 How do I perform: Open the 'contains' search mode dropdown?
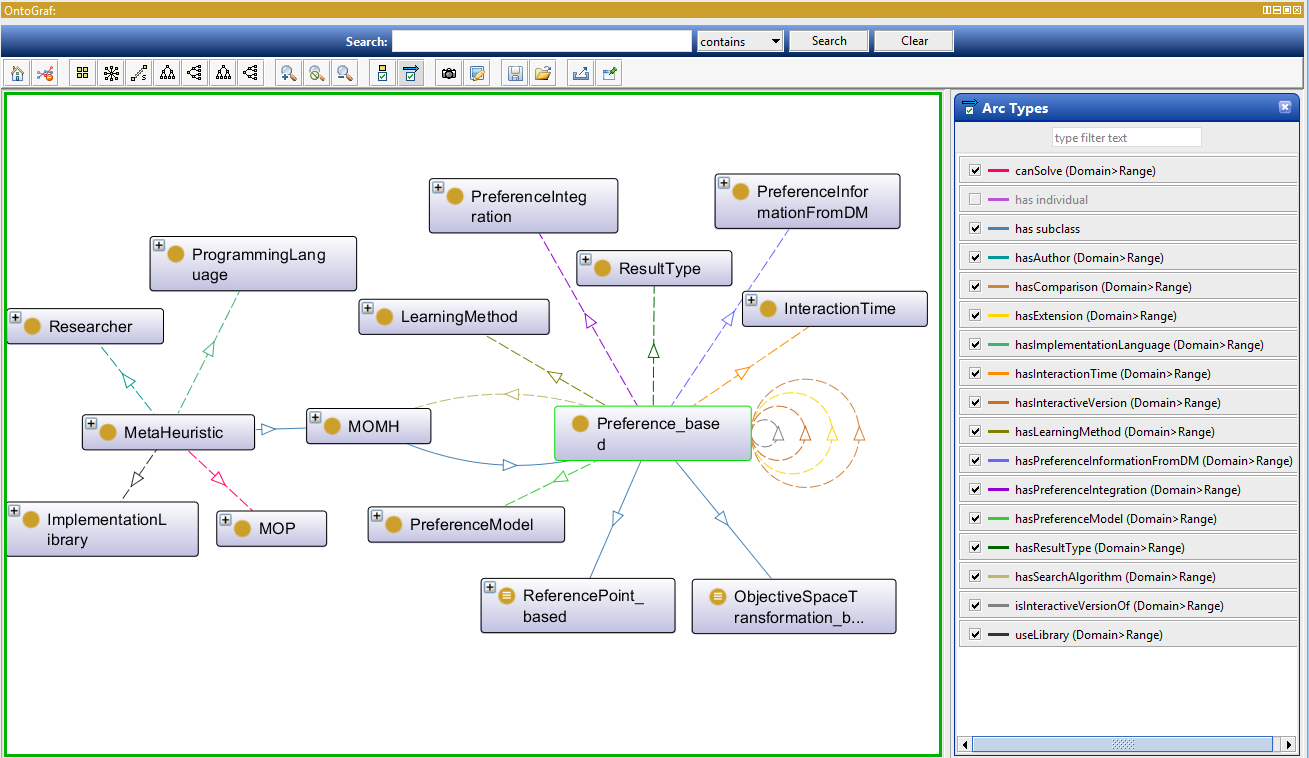[740, 41]
